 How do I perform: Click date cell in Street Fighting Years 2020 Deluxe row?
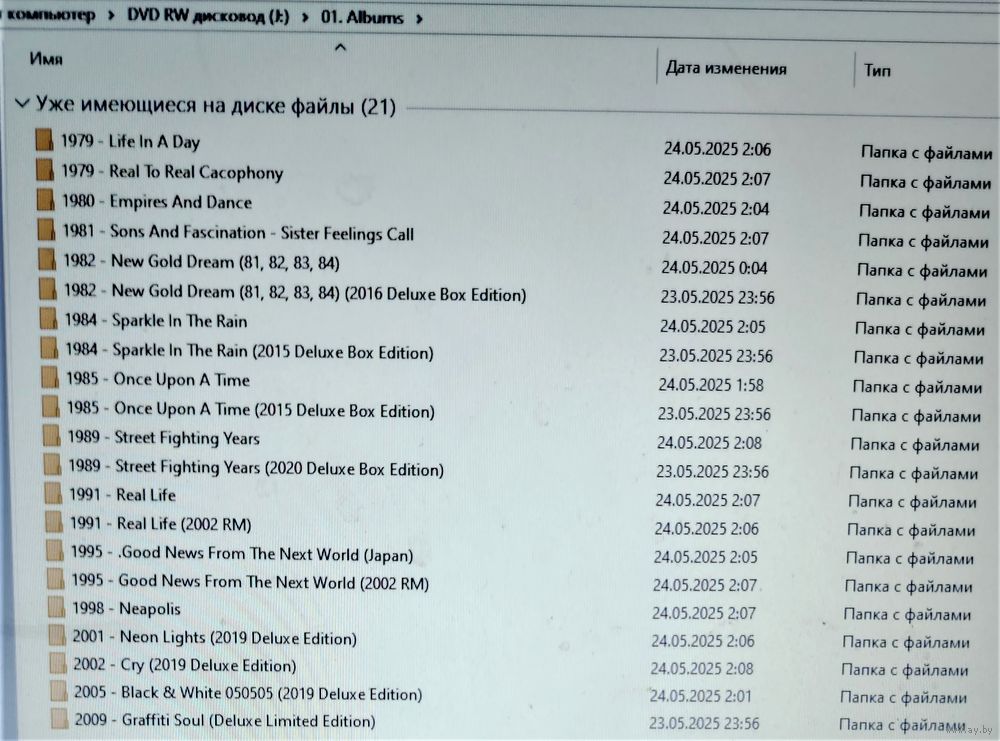click(x=712, y=472)
